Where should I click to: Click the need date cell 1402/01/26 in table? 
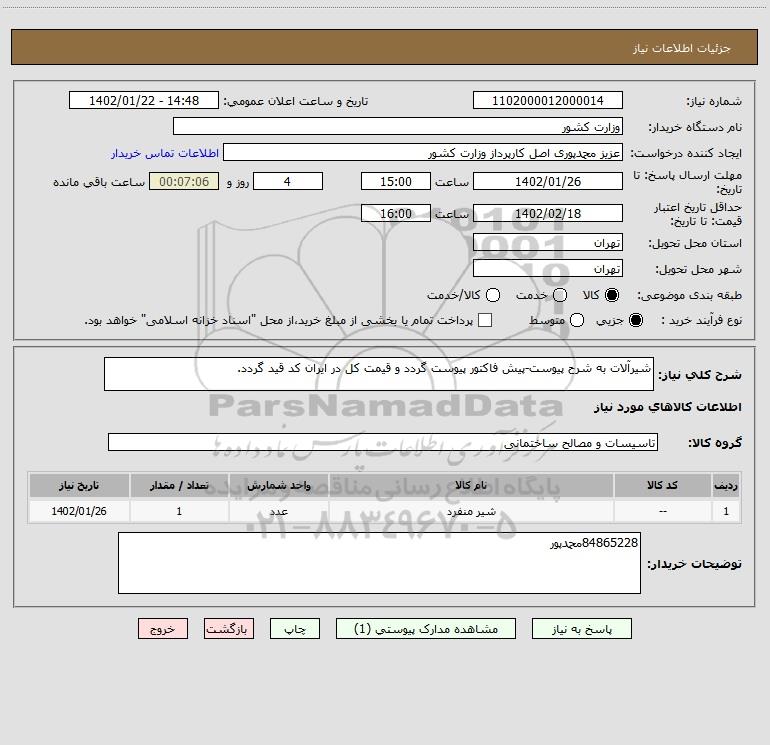point(79,511)
